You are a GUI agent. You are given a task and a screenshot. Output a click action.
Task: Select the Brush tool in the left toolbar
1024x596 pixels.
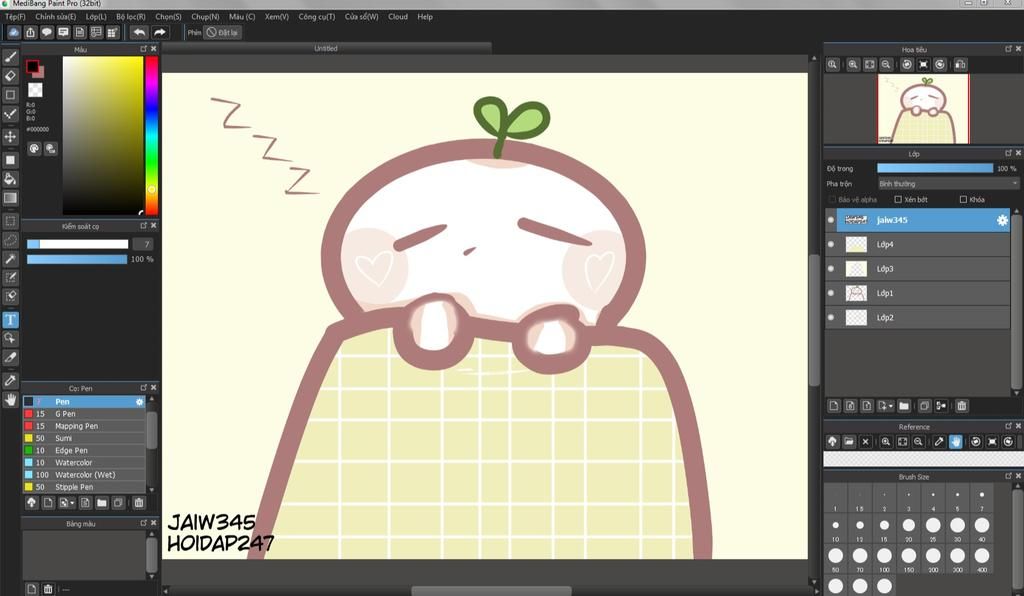(x=10, y=57)
